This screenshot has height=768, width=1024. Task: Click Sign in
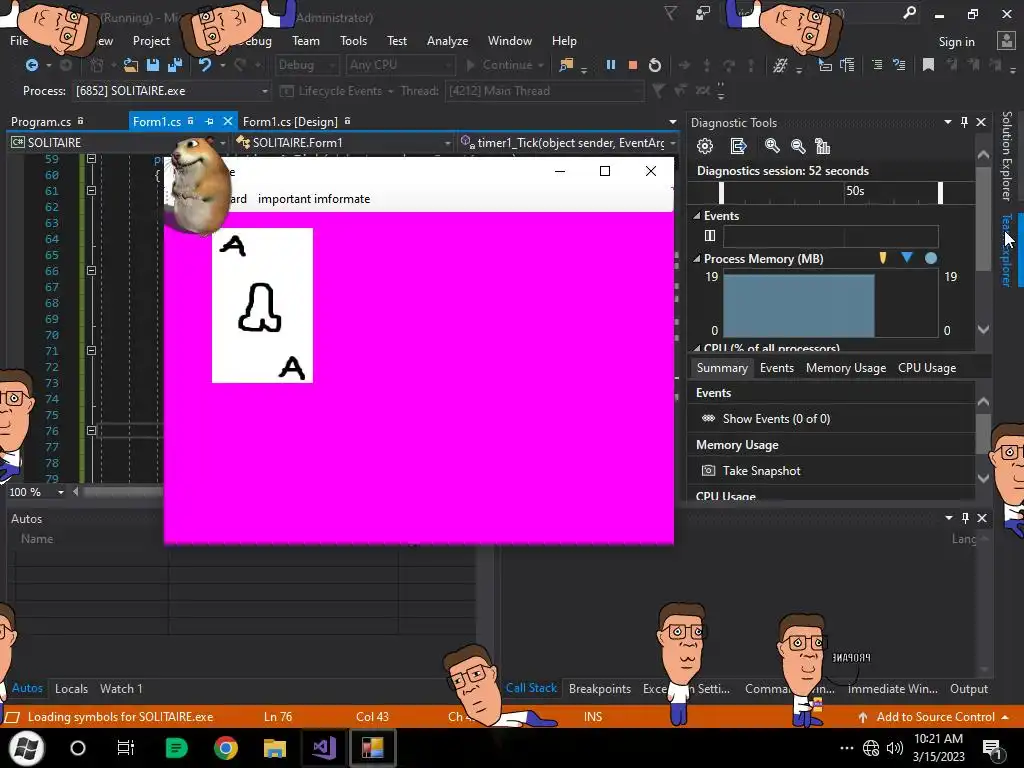[x=956, y=42]
